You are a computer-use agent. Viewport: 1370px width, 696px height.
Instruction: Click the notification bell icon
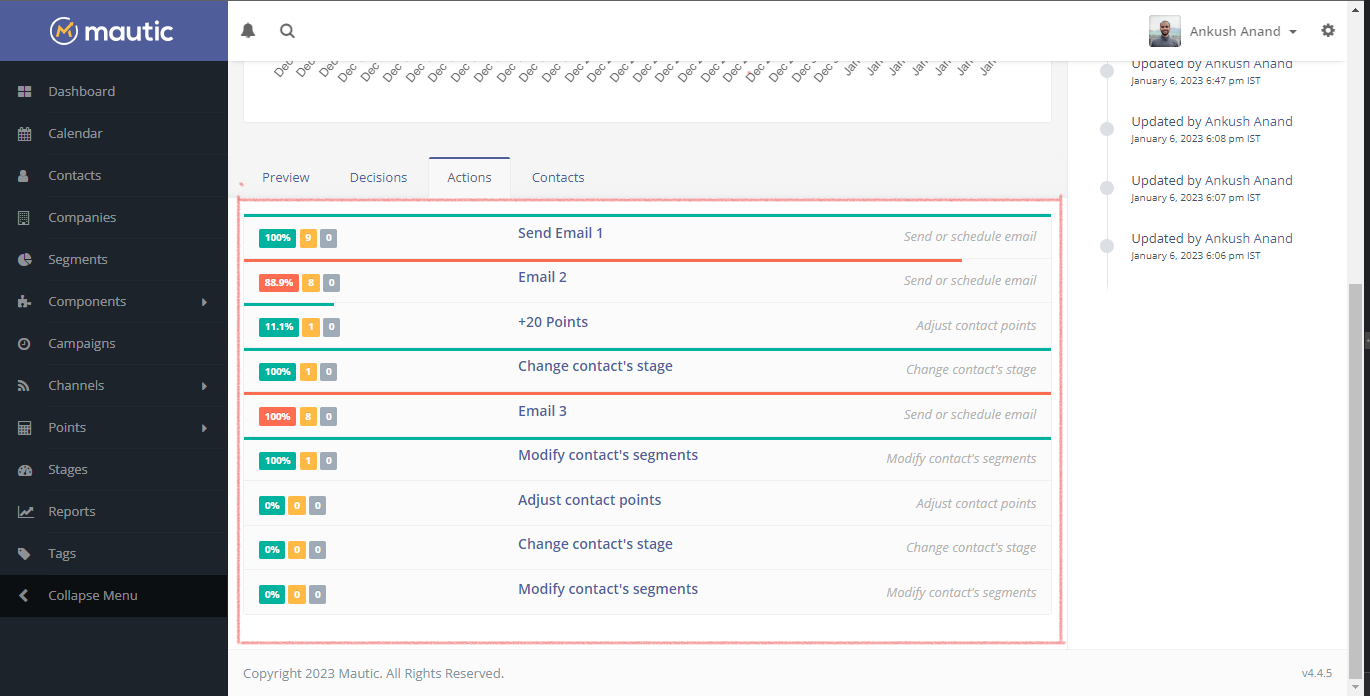pos(247,30)
